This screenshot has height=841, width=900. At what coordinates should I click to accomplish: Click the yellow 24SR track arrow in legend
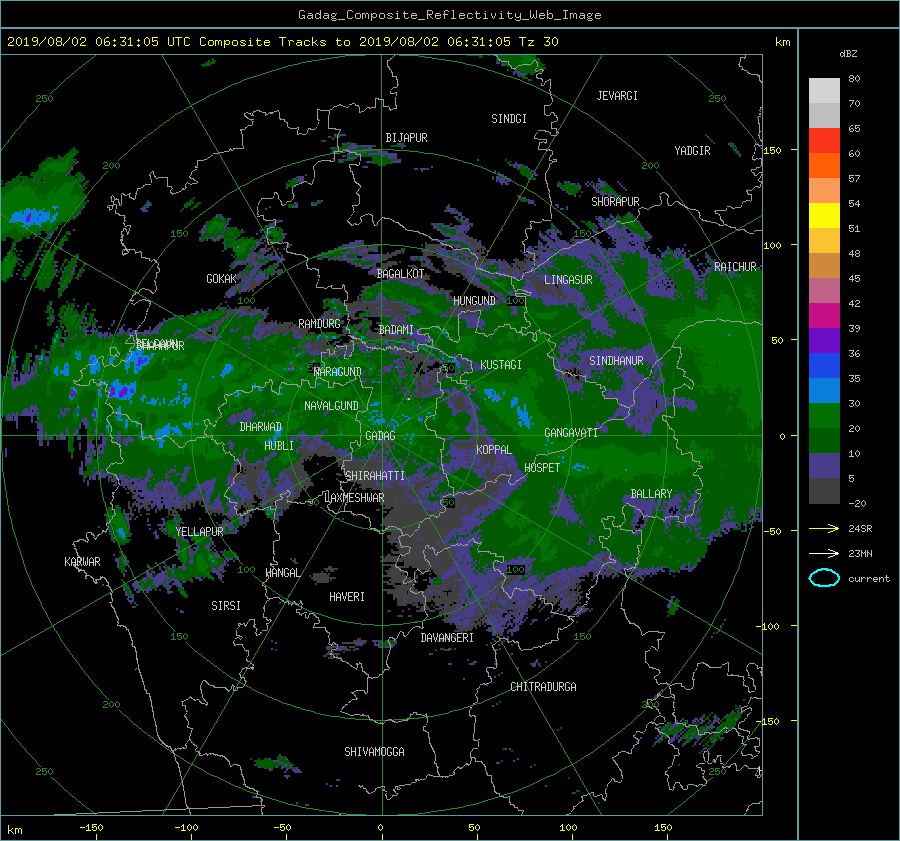click(x=824, y=529)
